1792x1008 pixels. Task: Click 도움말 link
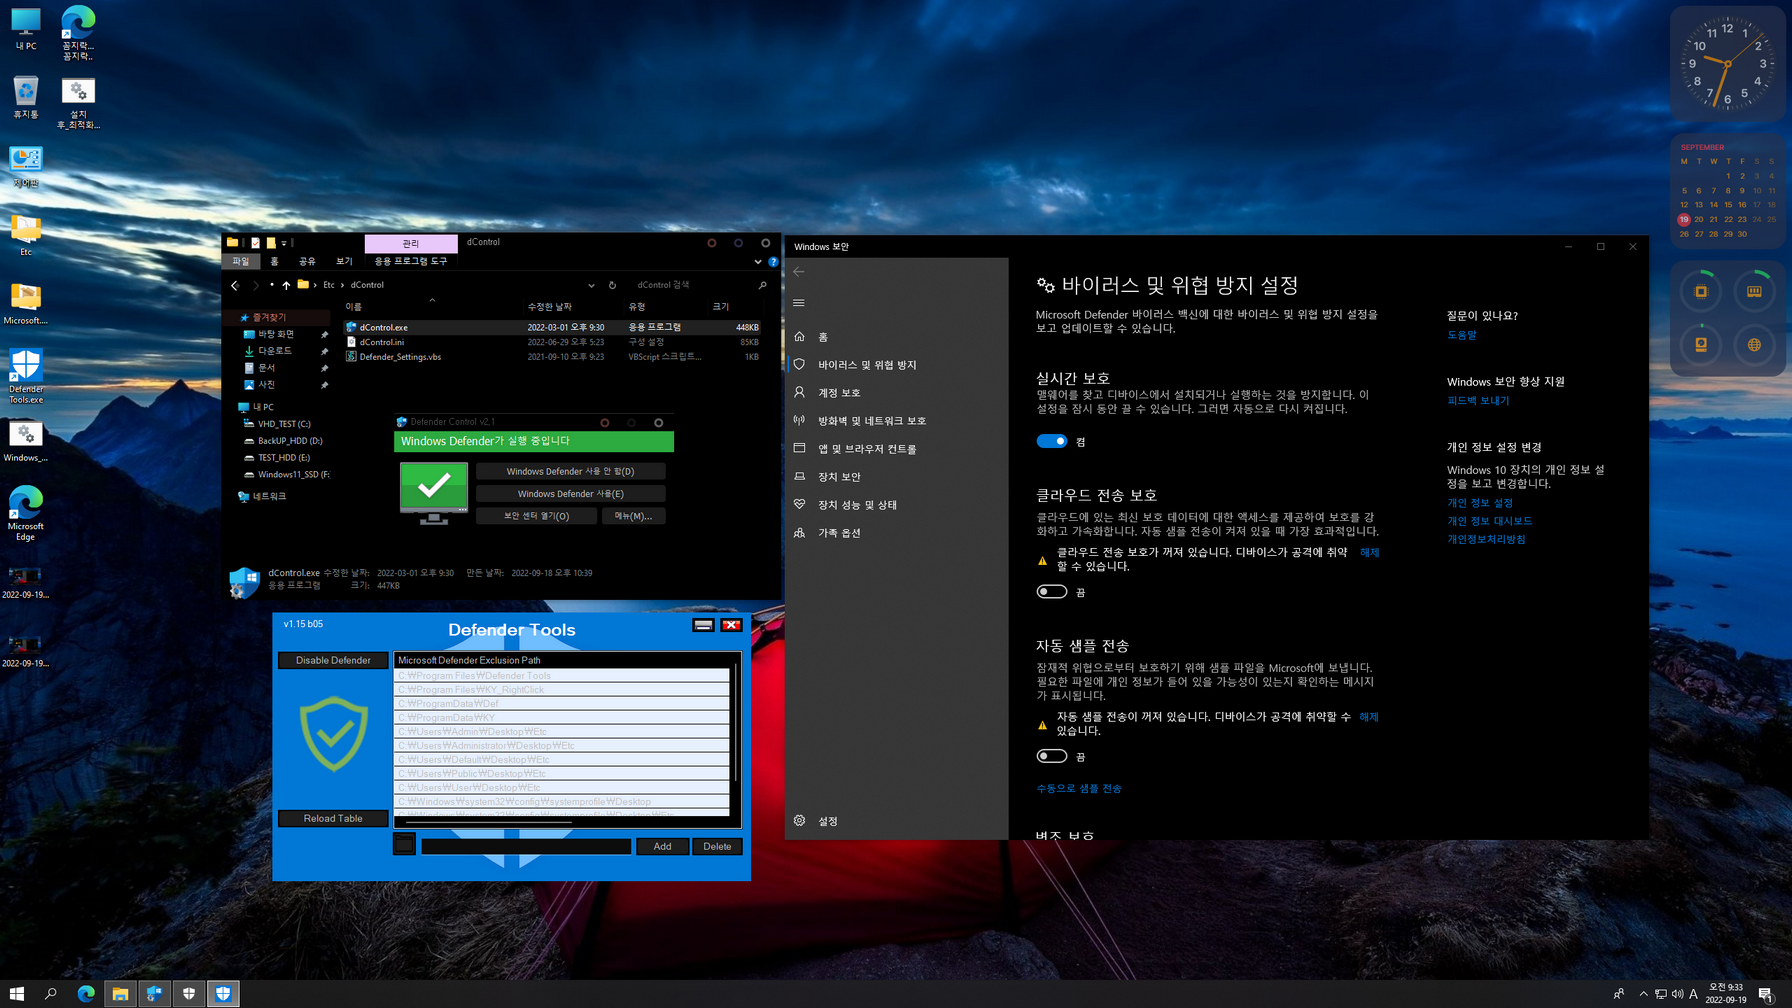click(x=1461, y=335)
